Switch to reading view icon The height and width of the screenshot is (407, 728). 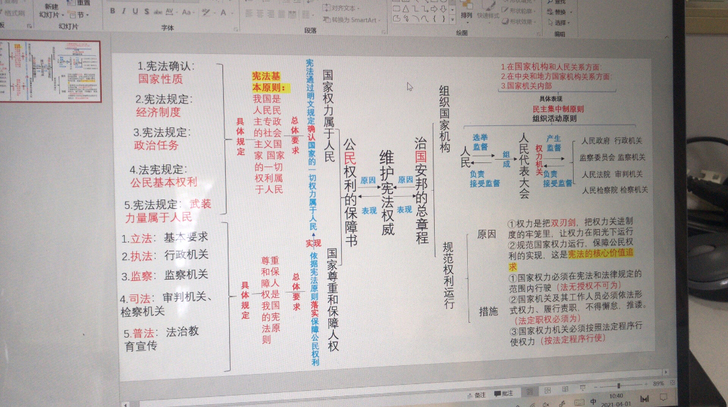coord(565,389)
